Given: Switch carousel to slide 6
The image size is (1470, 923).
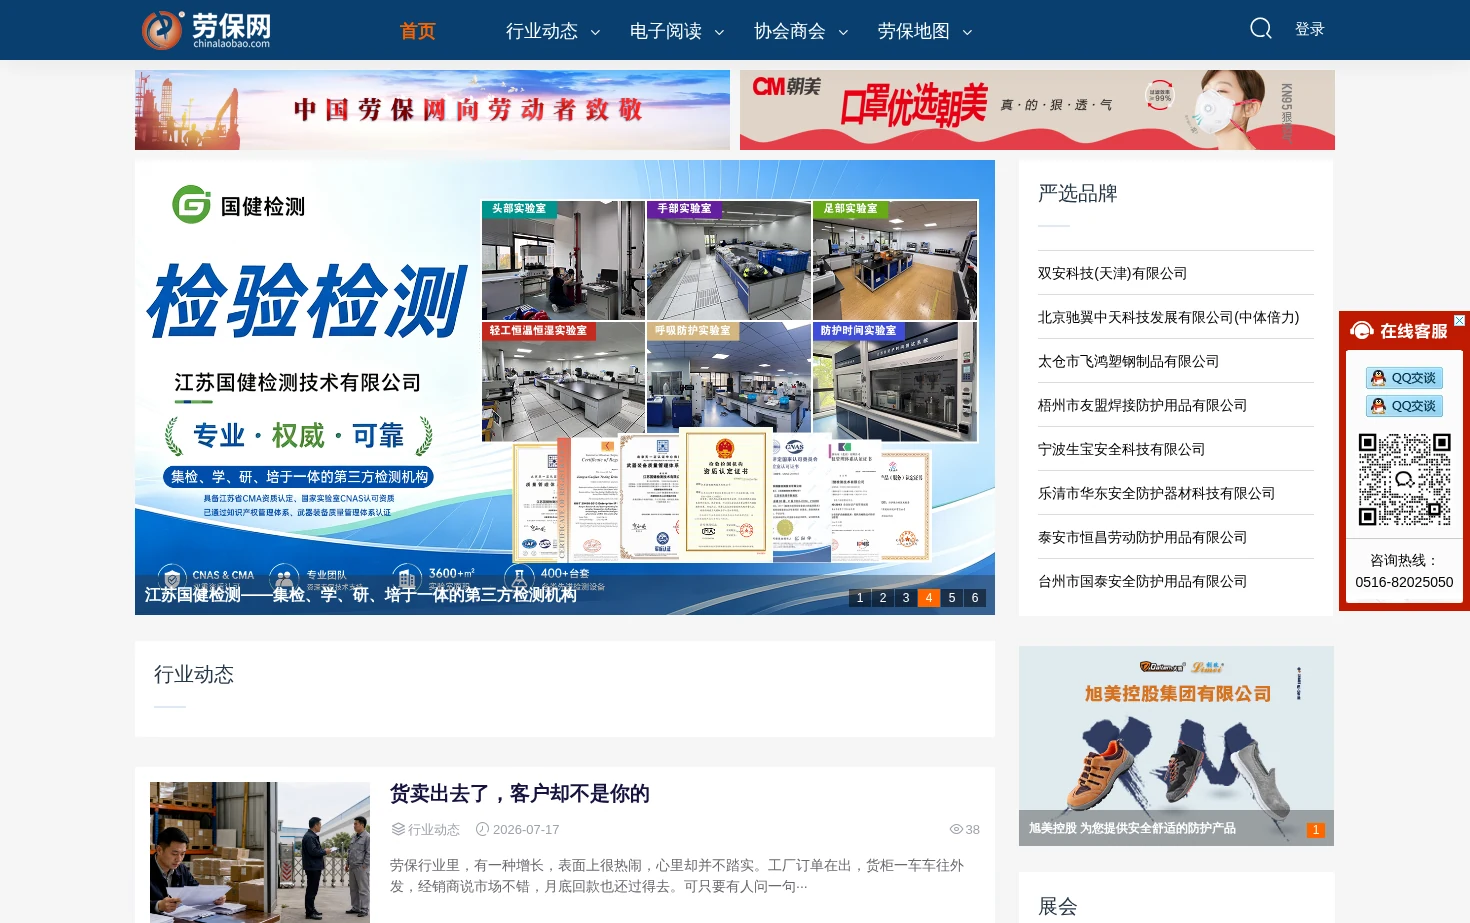Looking at the screenshot, I should pyautogui.click(x=975, y=598).
